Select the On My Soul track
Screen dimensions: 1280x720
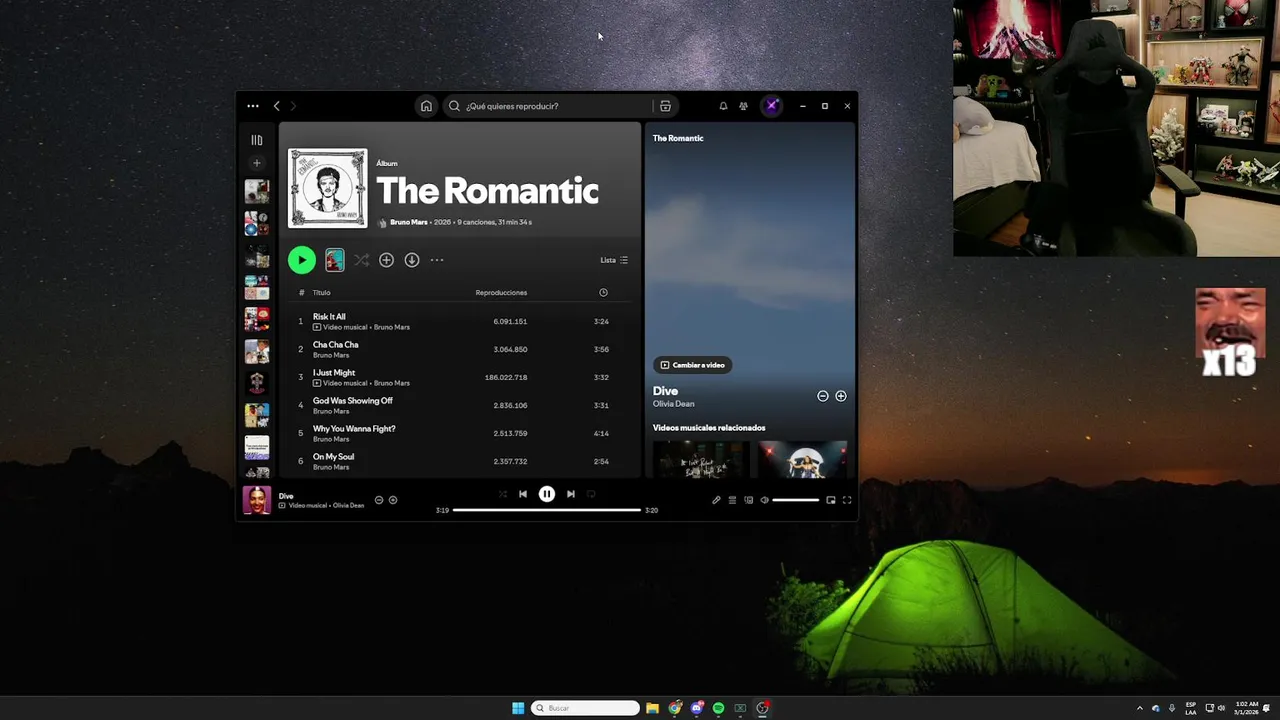(x=460, y=461)
